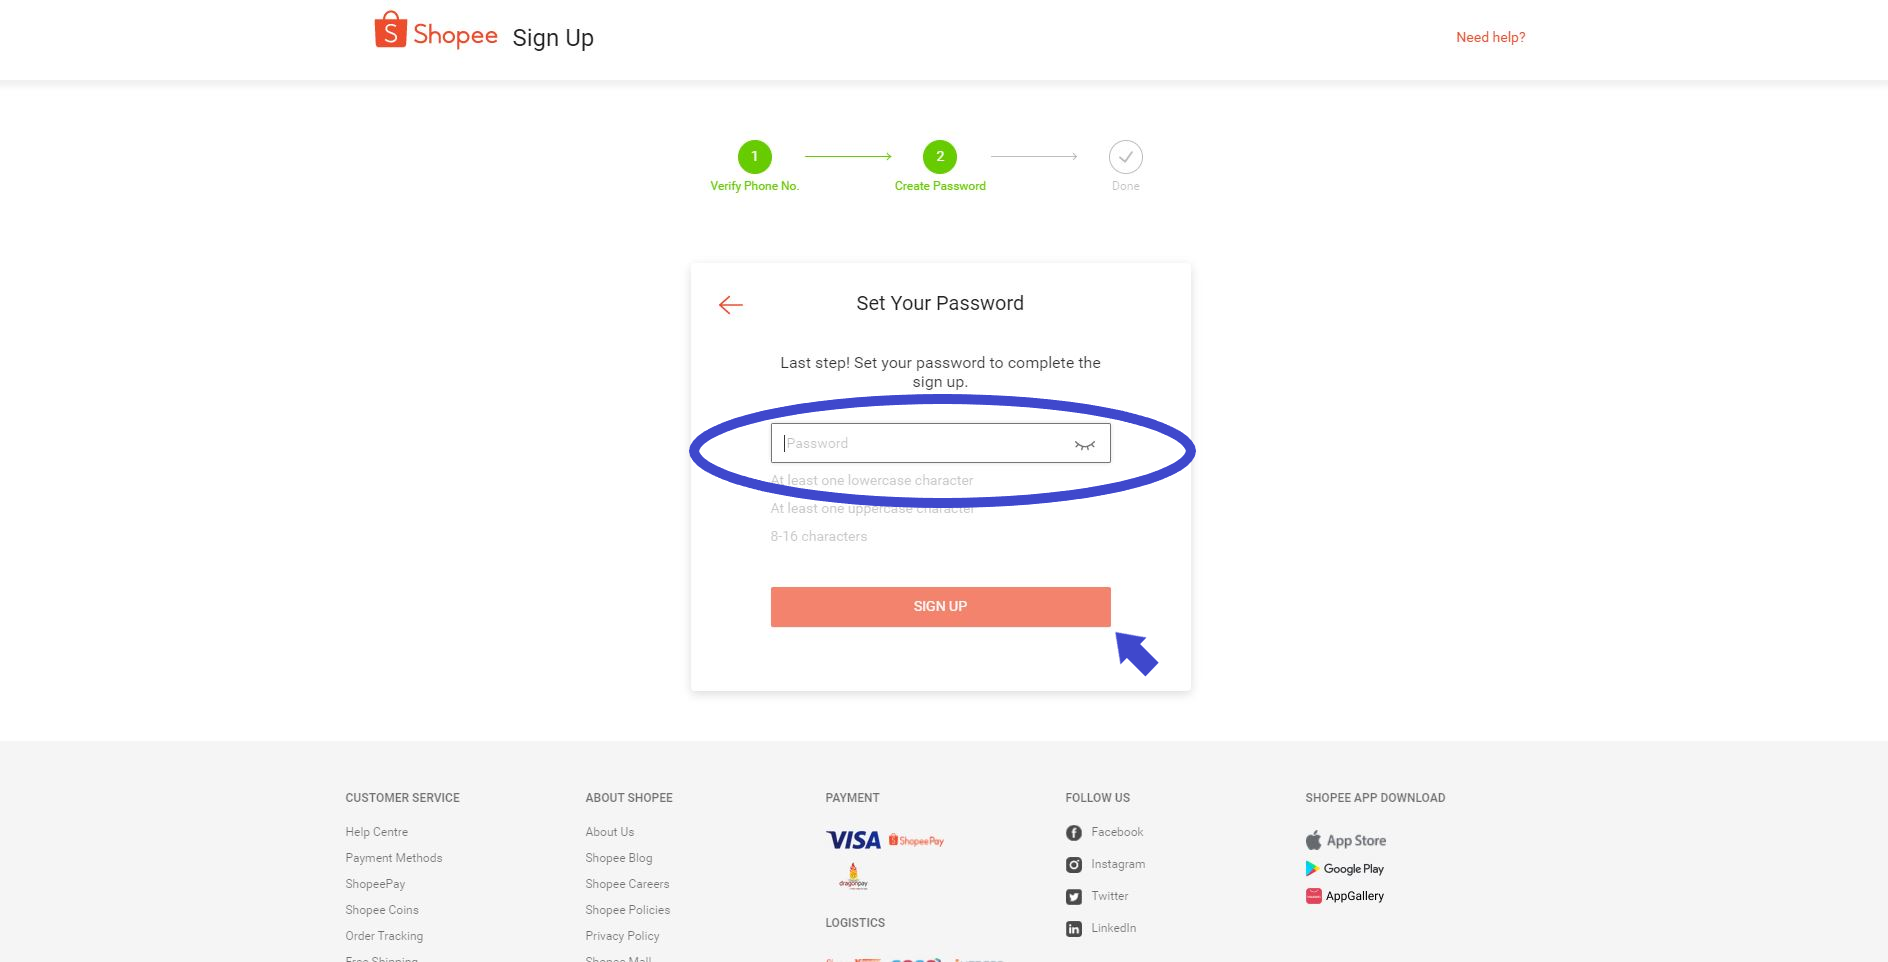Download from the App Store
This screenshot has height=962, width=1888.
1346,841
